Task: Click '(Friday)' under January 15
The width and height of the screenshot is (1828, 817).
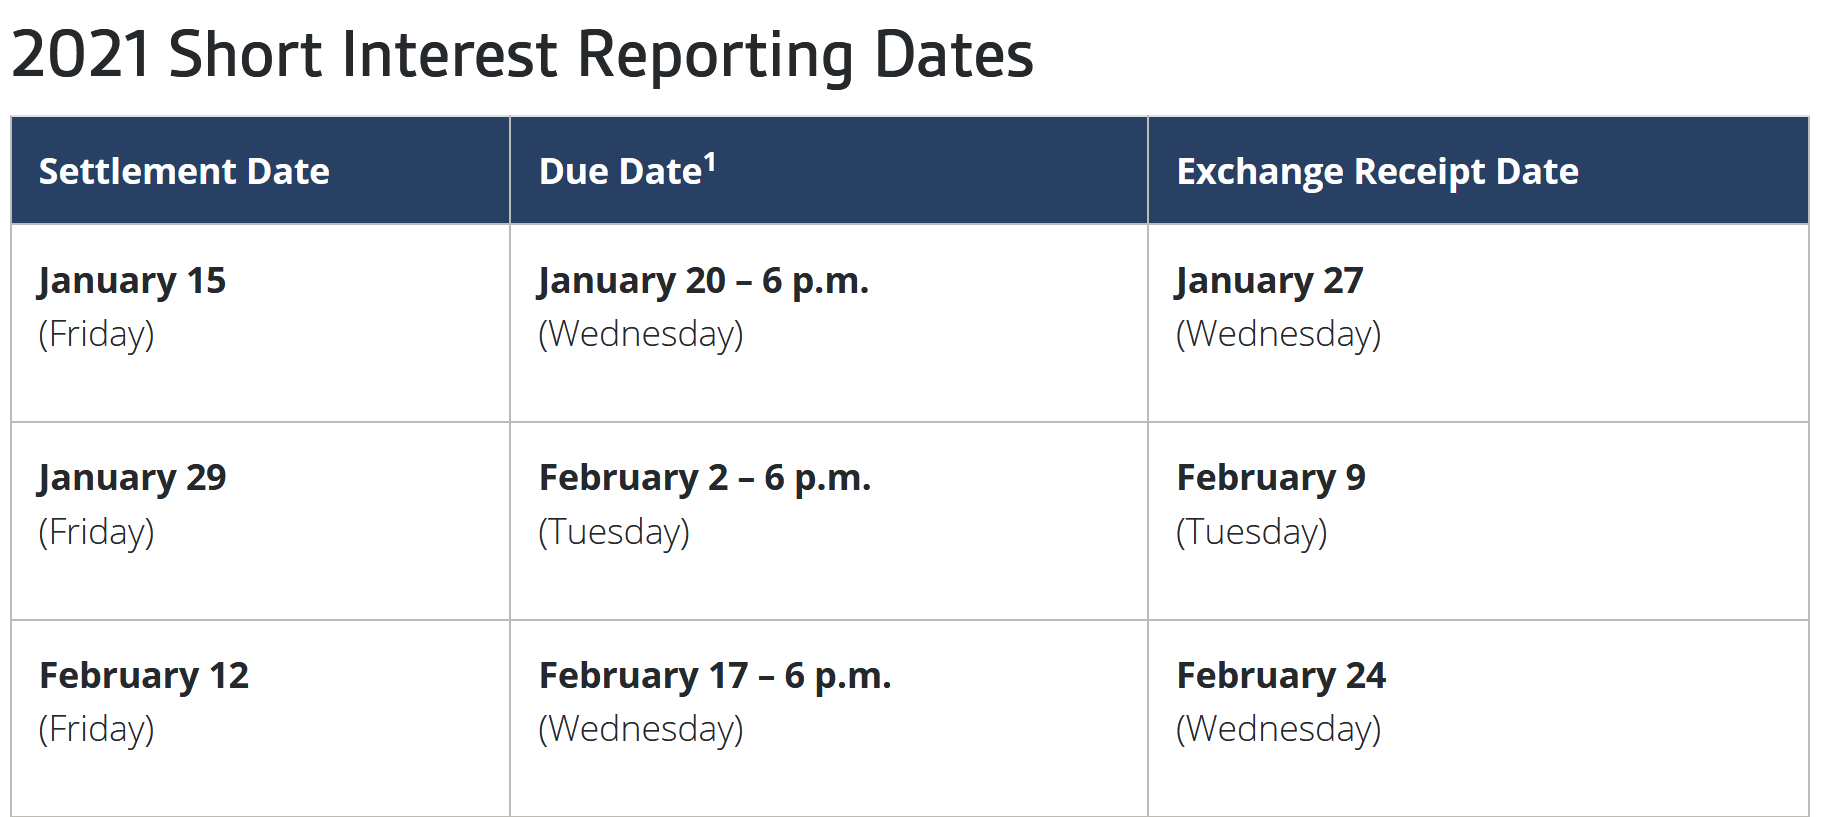Action: (x=96, y=334)
